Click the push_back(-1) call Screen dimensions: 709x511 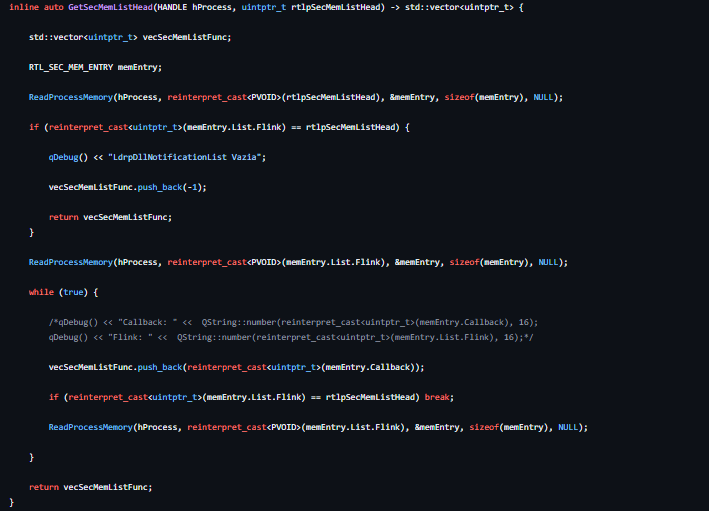point(172,187)
